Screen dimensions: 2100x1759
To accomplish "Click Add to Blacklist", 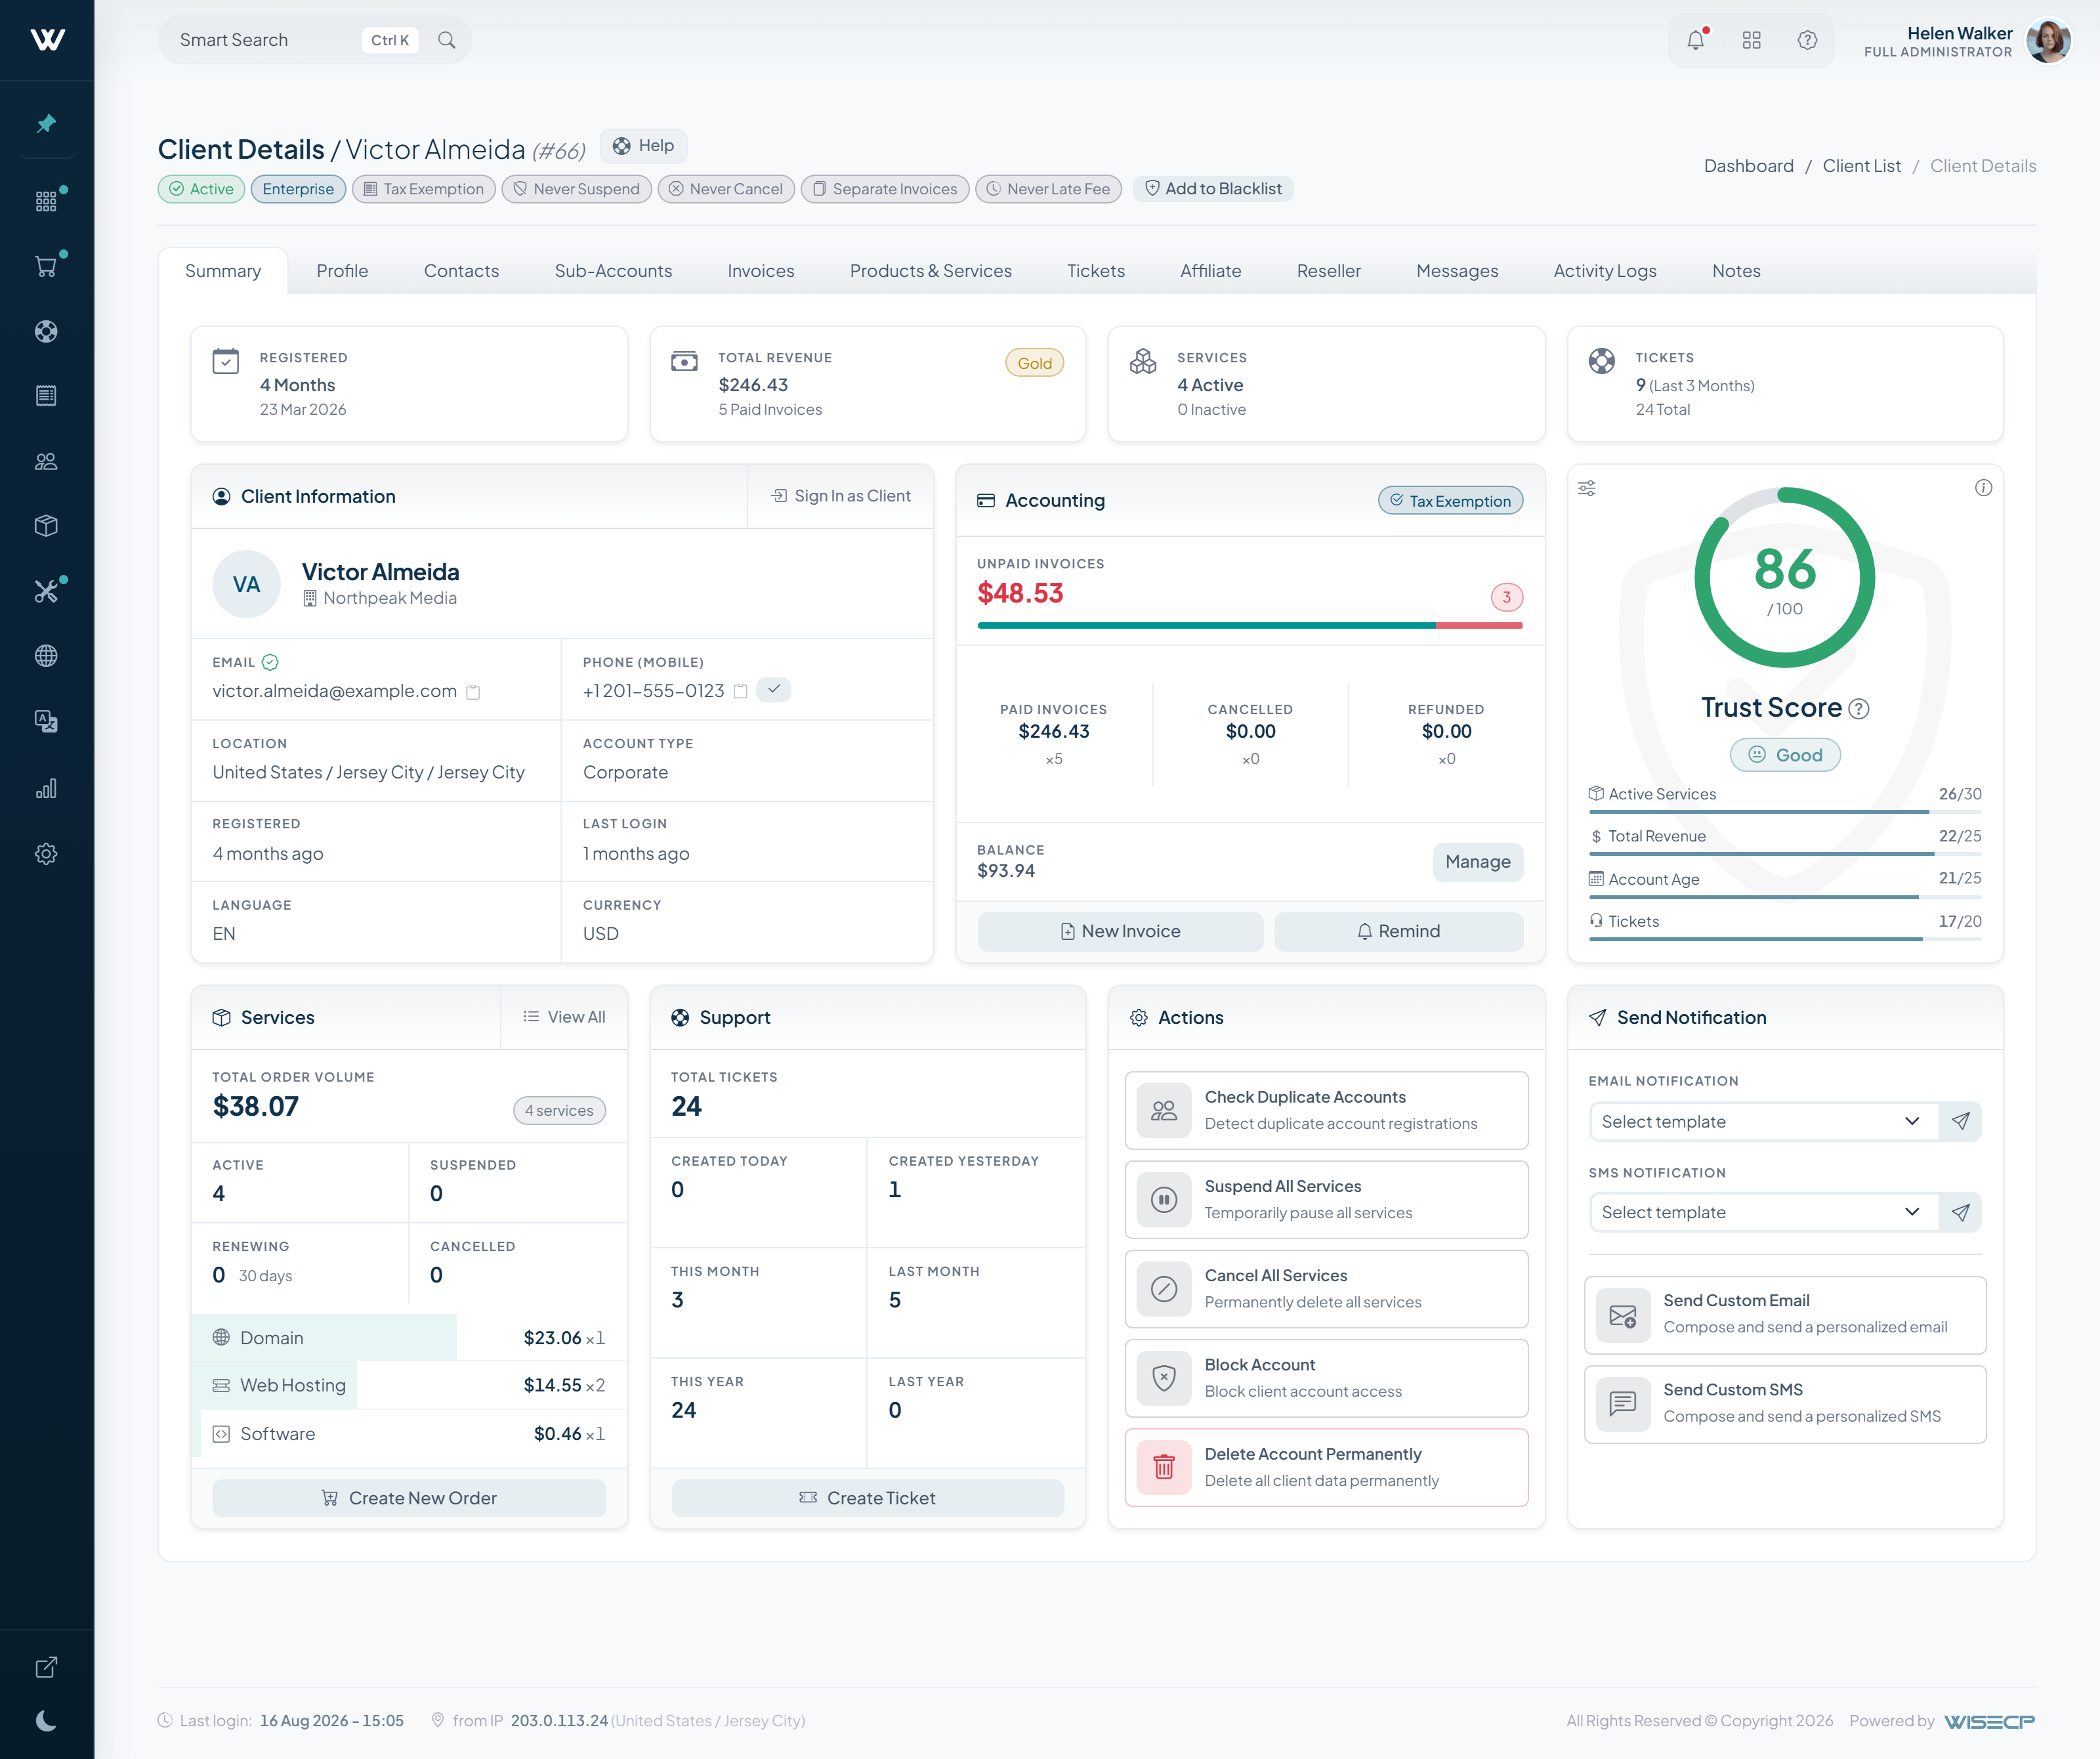I will (x=1213, y=189).
